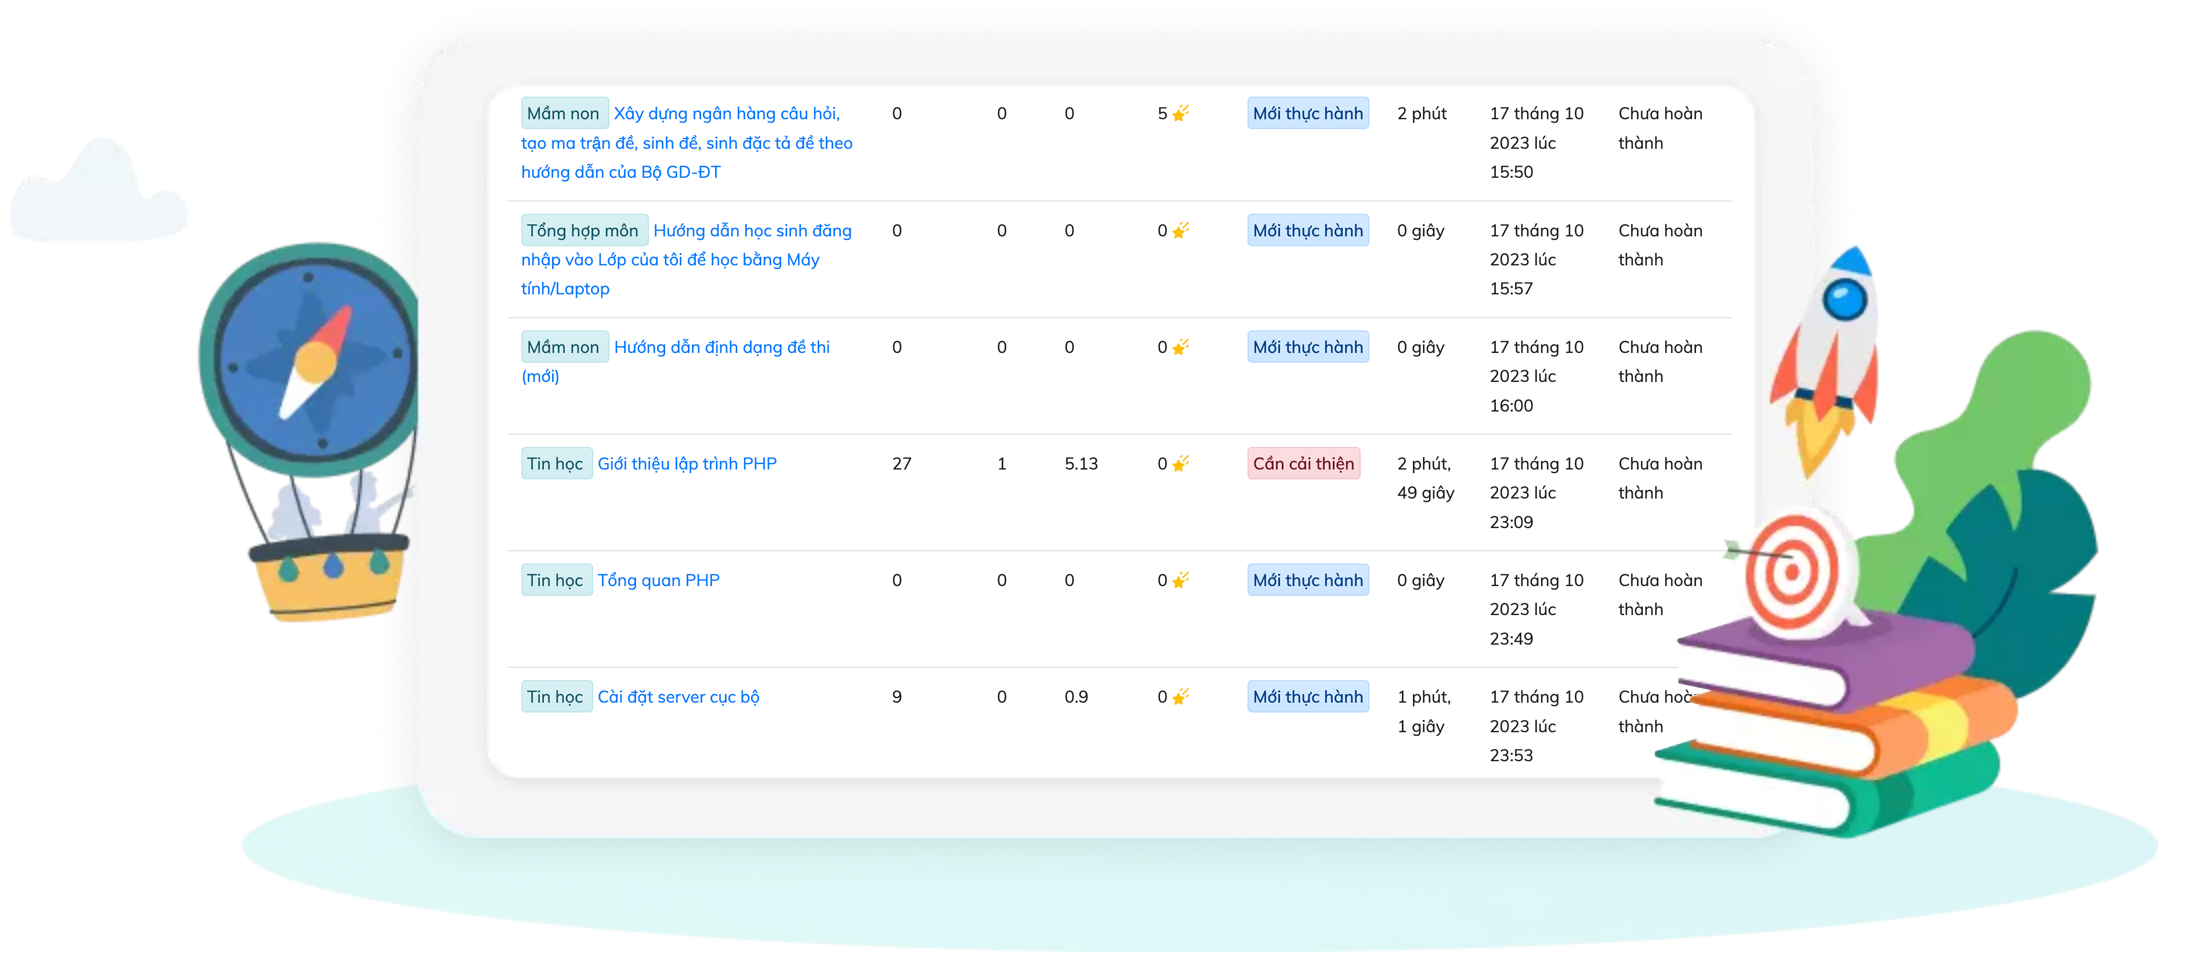
Task: Click the Cần cải thiện status badge
Action: tap(1302, 464)
